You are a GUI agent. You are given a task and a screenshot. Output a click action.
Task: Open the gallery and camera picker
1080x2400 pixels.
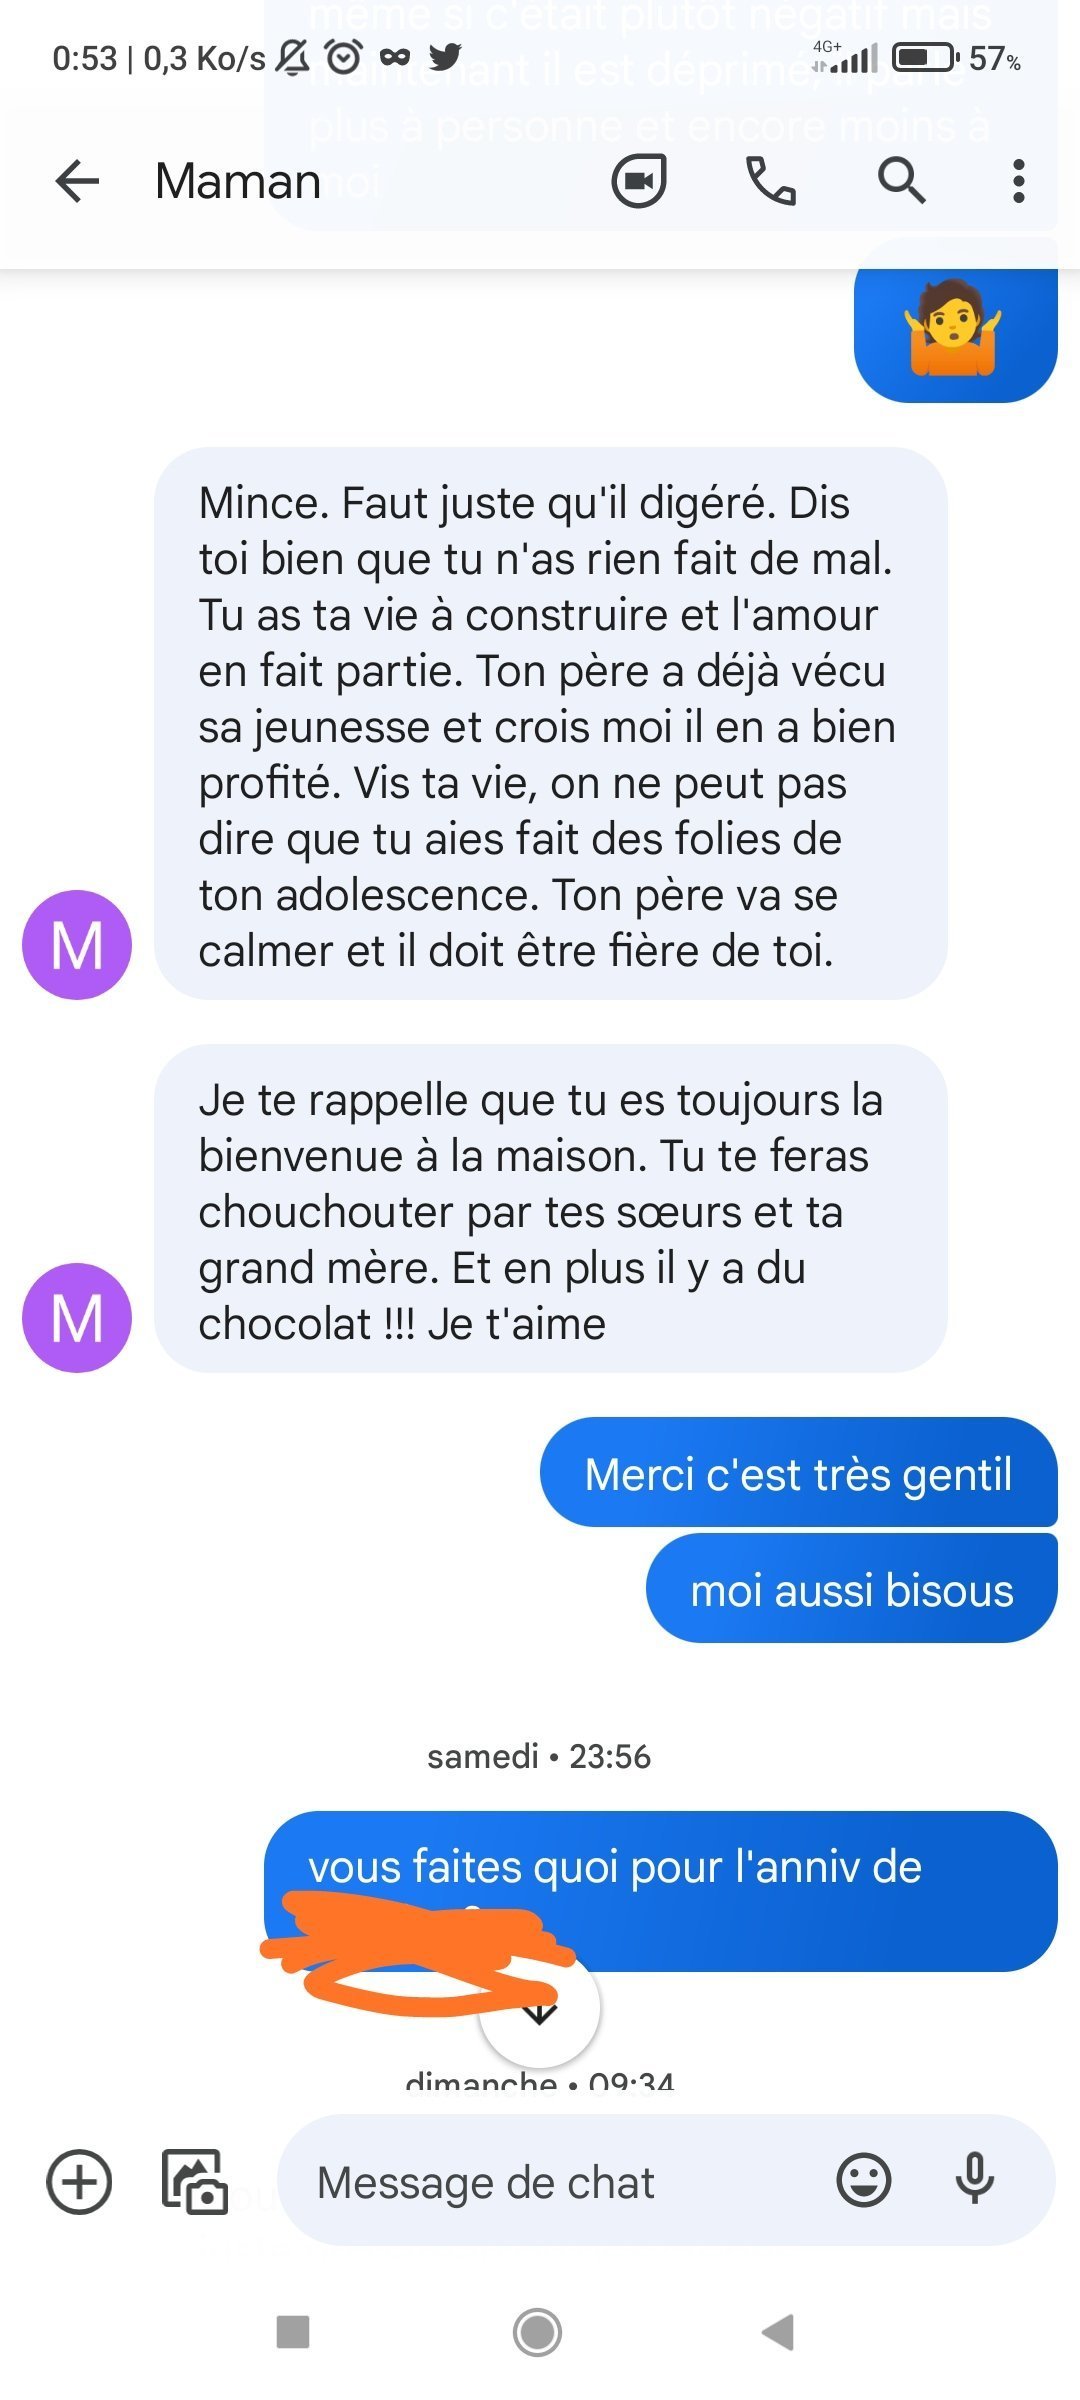pyautogui.click(x=194, y=2181)
